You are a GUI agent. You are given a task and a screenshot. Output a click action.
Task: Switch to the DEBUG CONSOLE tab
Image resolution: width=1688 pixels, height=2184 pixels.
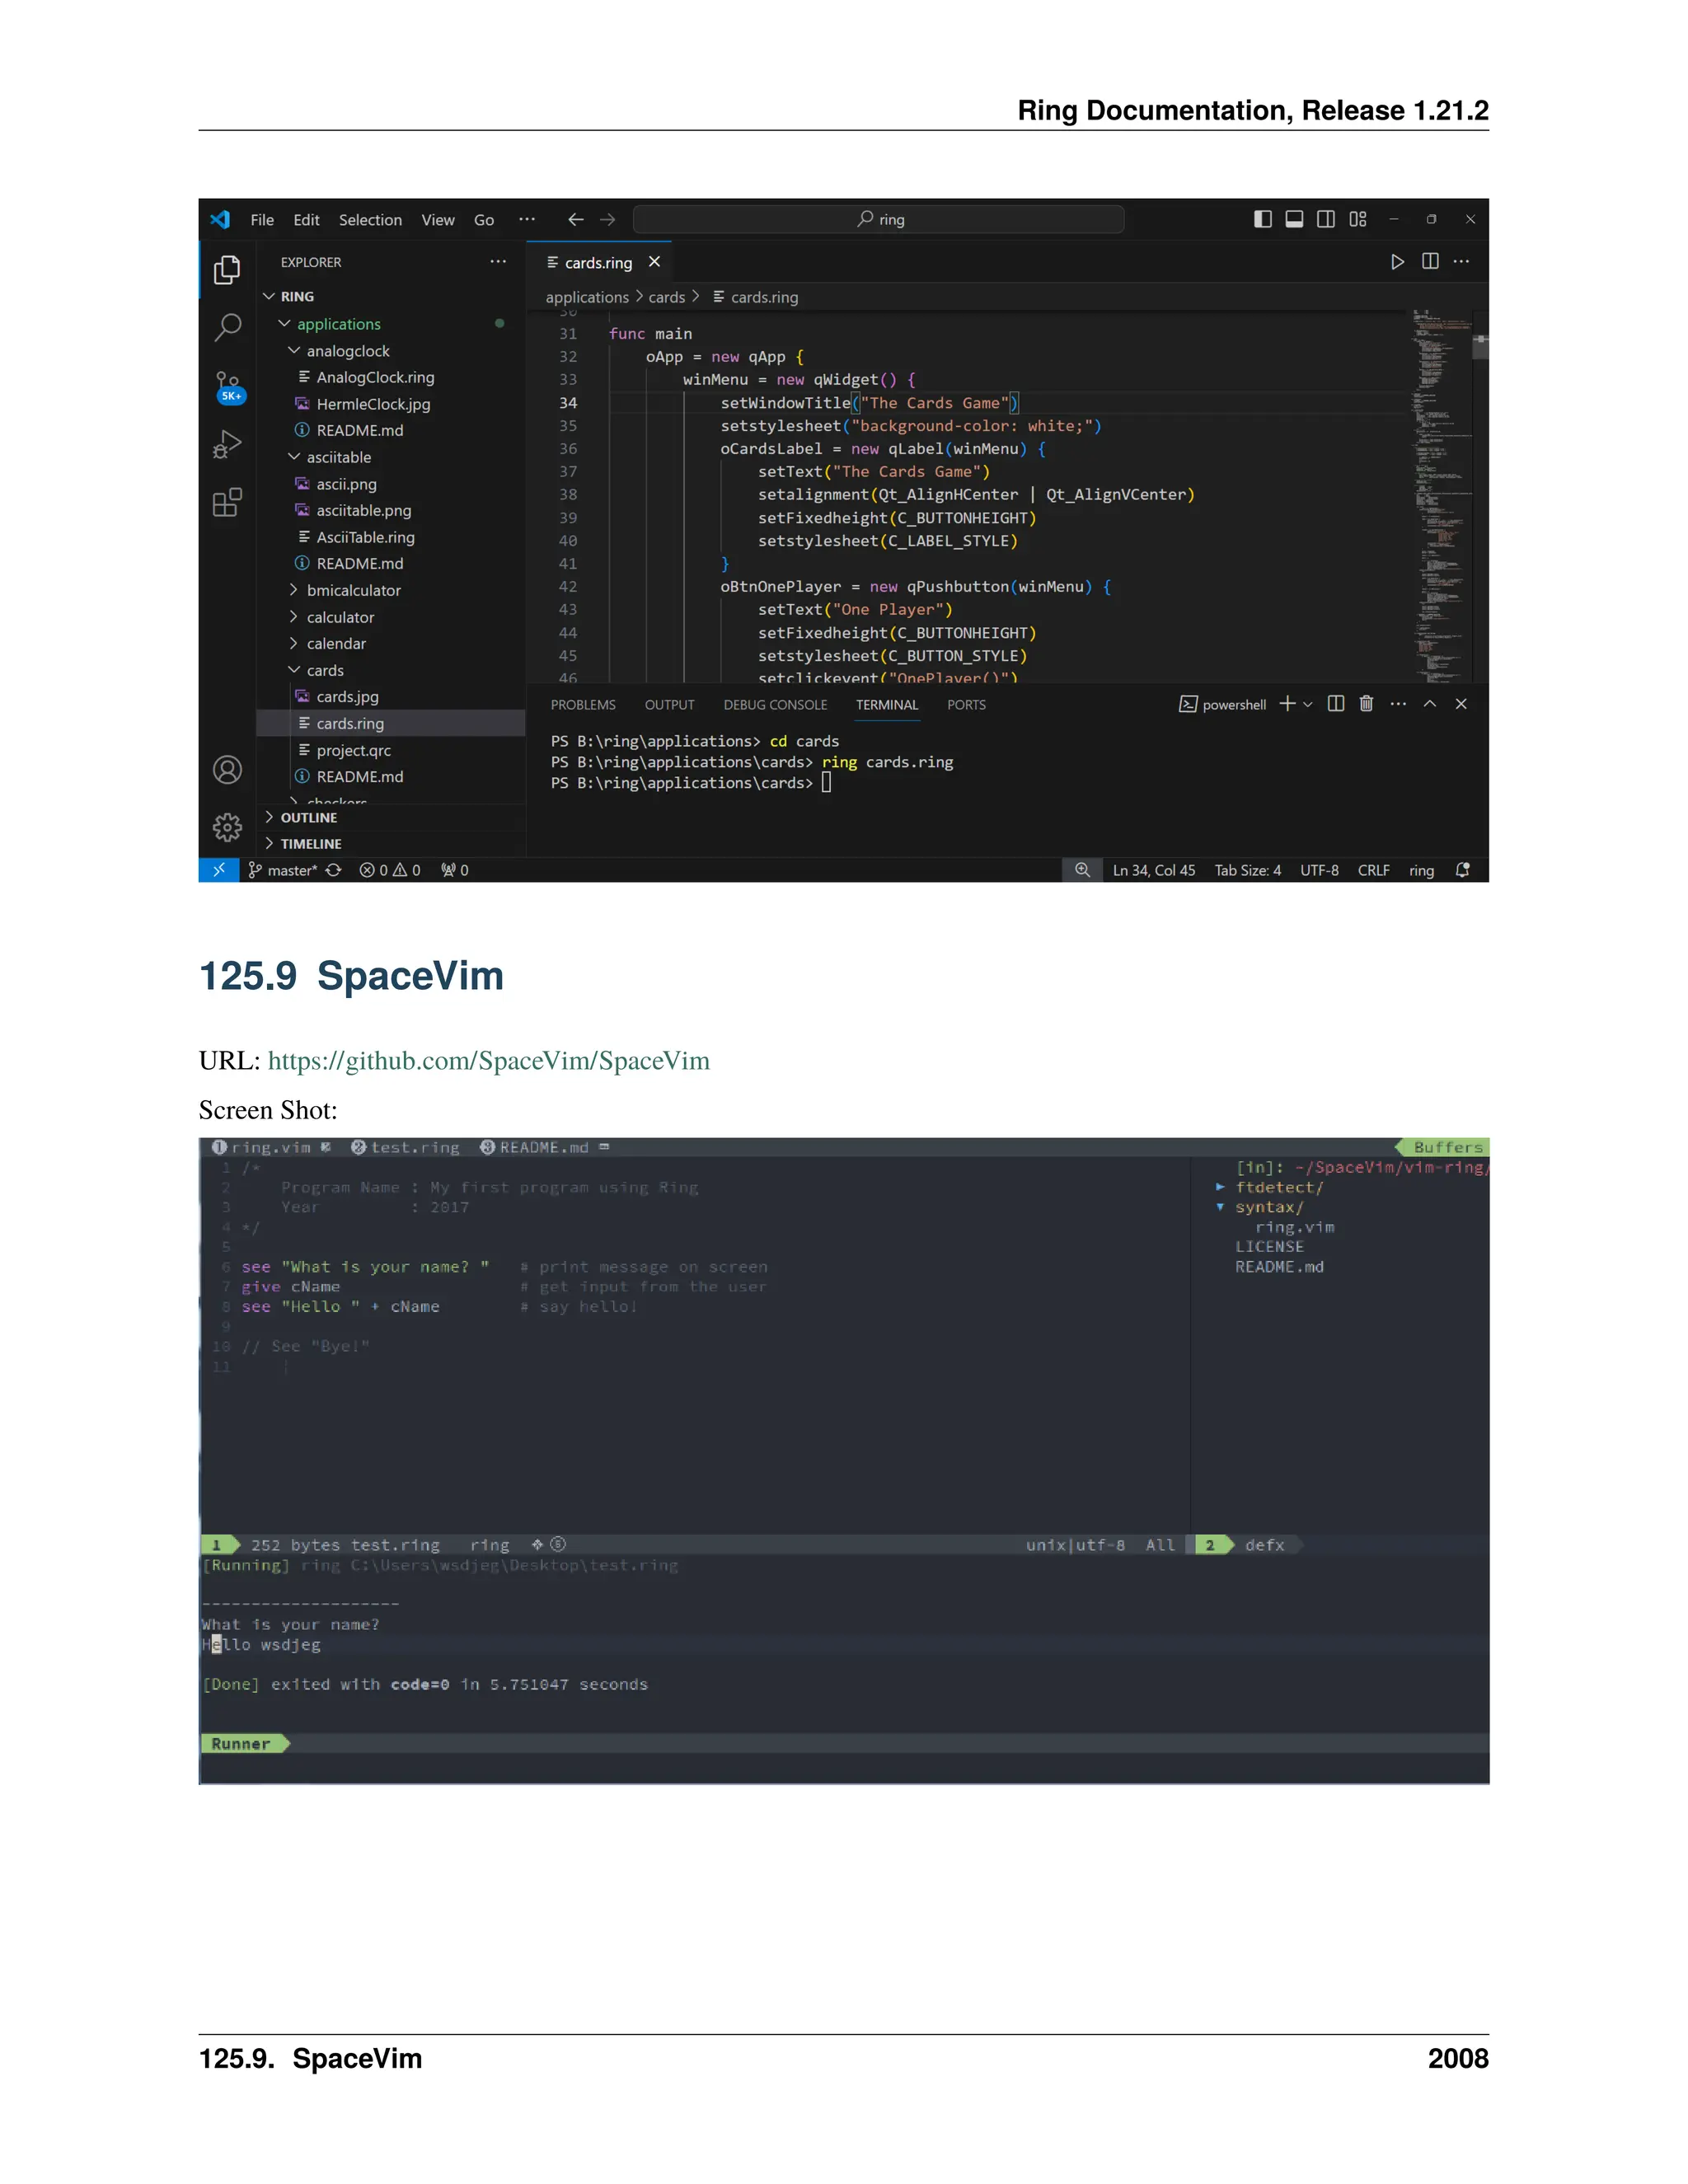point(775,705)
